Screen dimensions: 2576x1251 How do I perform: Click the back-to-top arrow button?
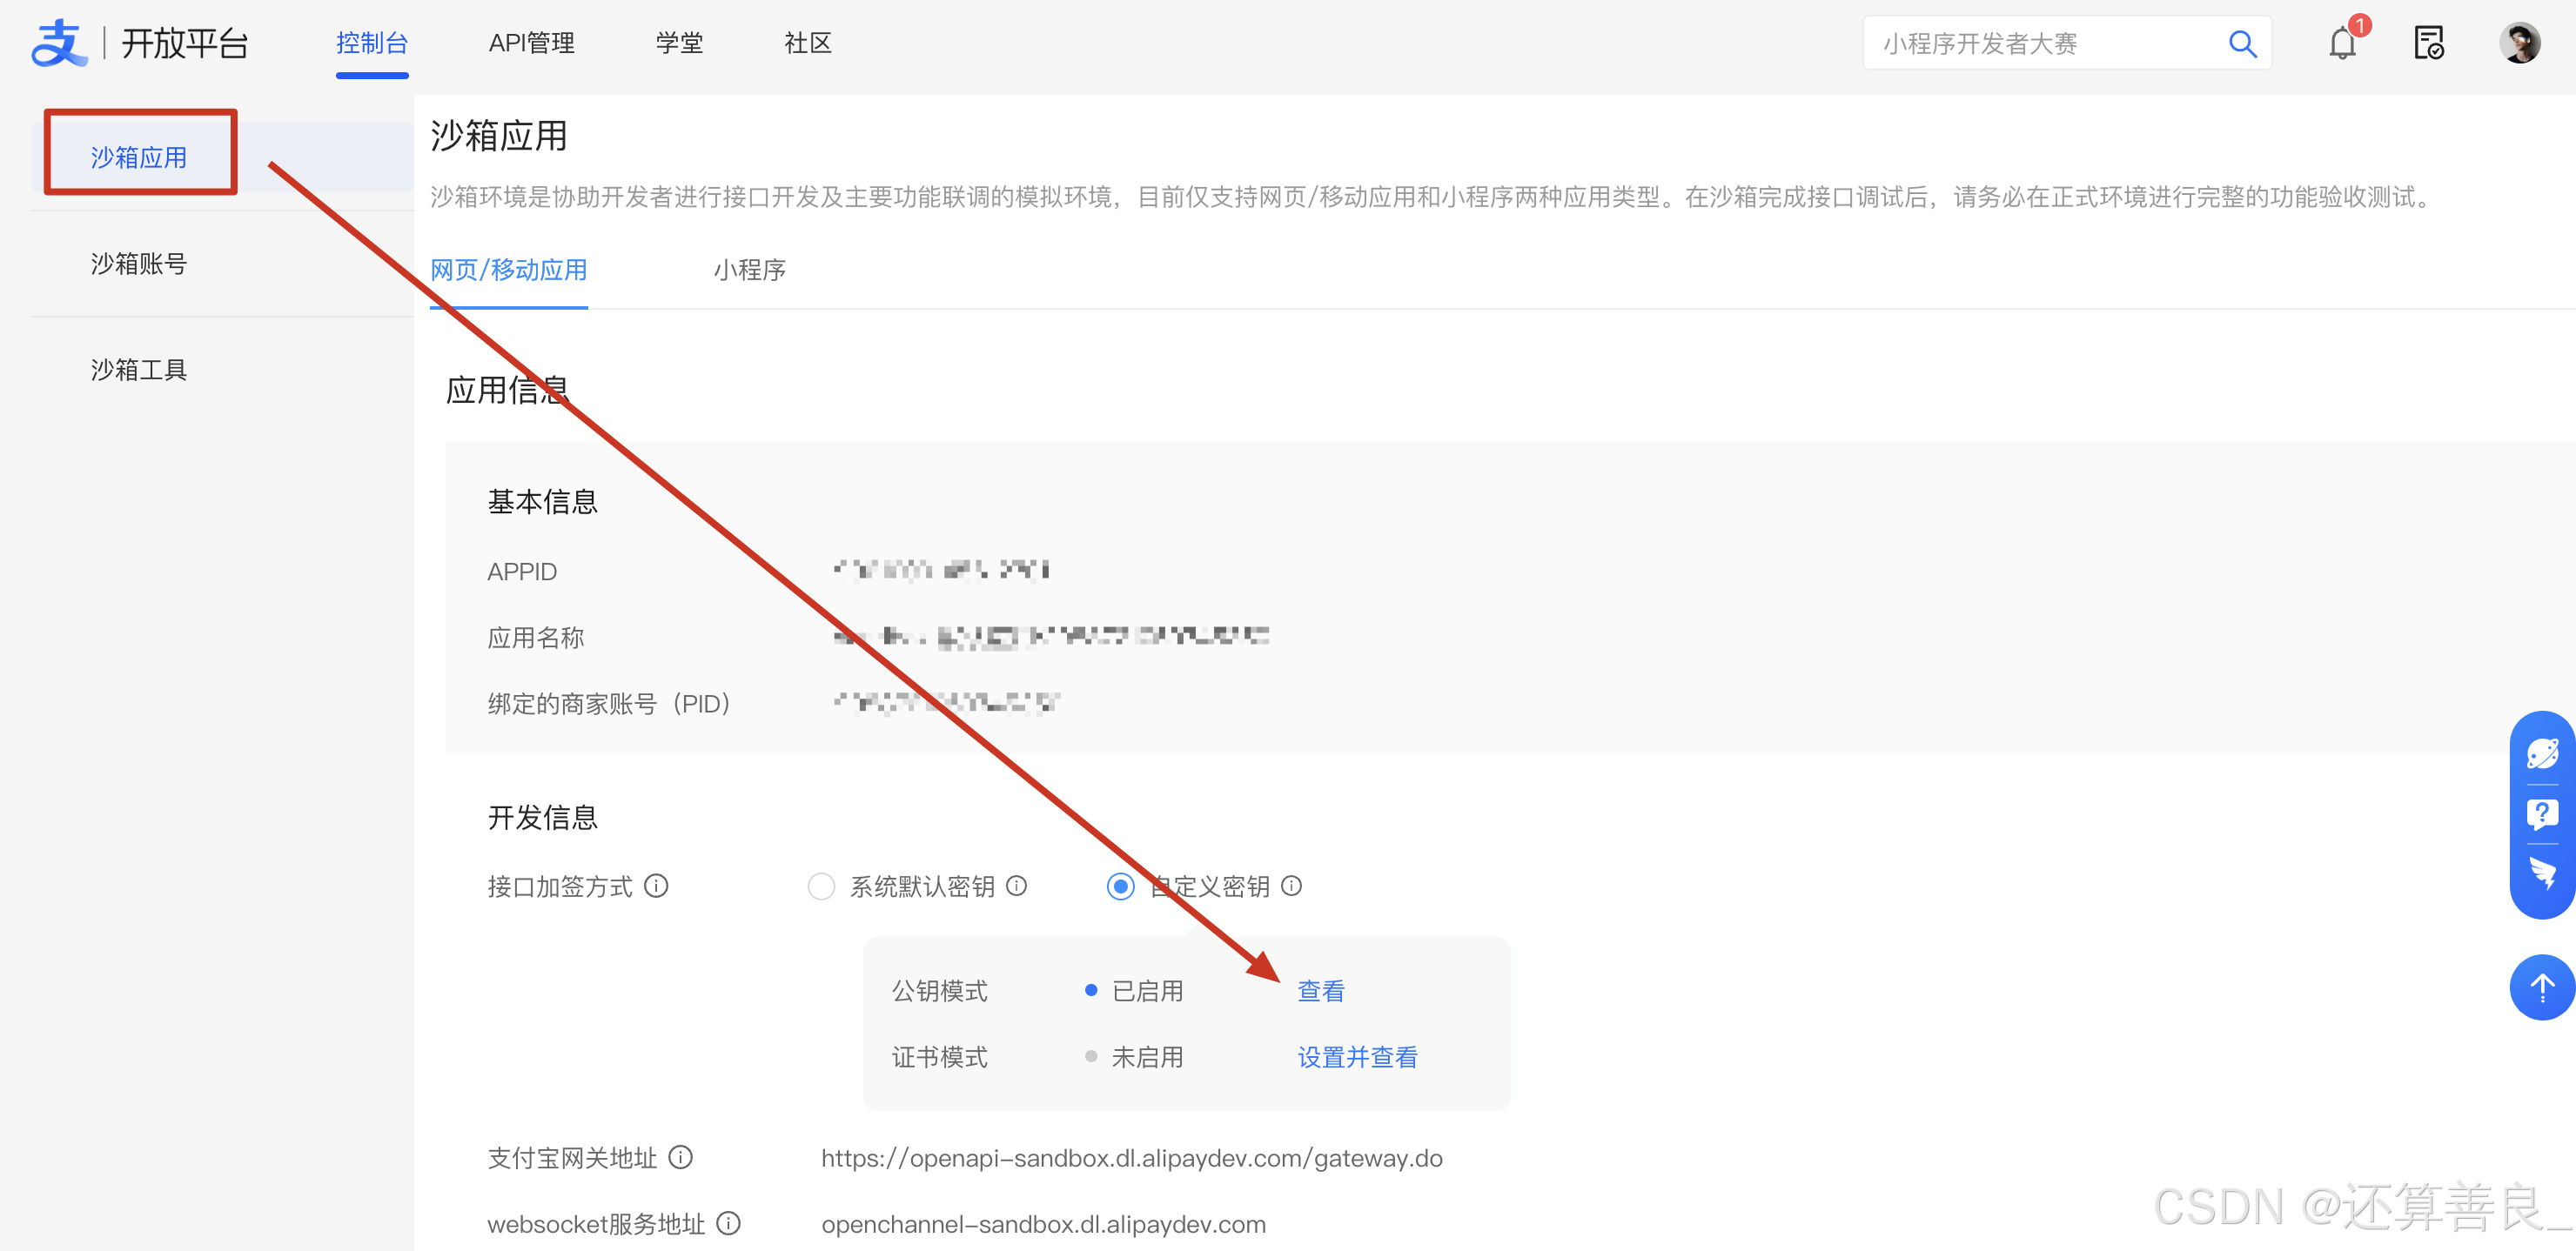click(2541, 987)
